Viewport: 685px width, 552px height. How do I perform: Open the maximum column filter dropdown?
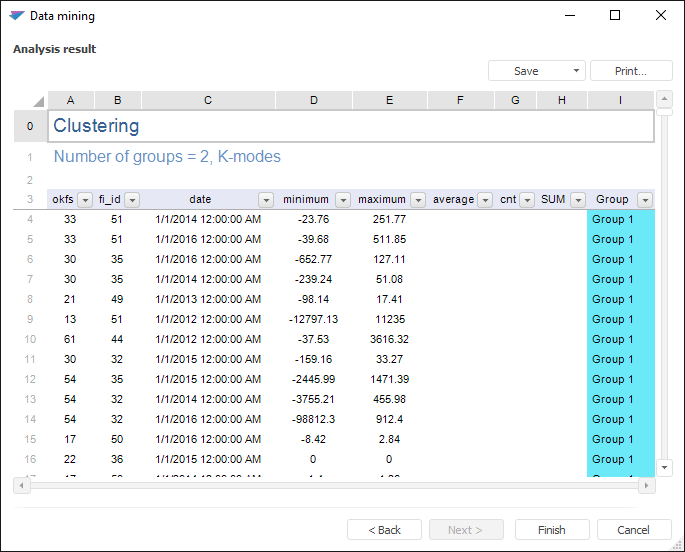click(418, 200)
